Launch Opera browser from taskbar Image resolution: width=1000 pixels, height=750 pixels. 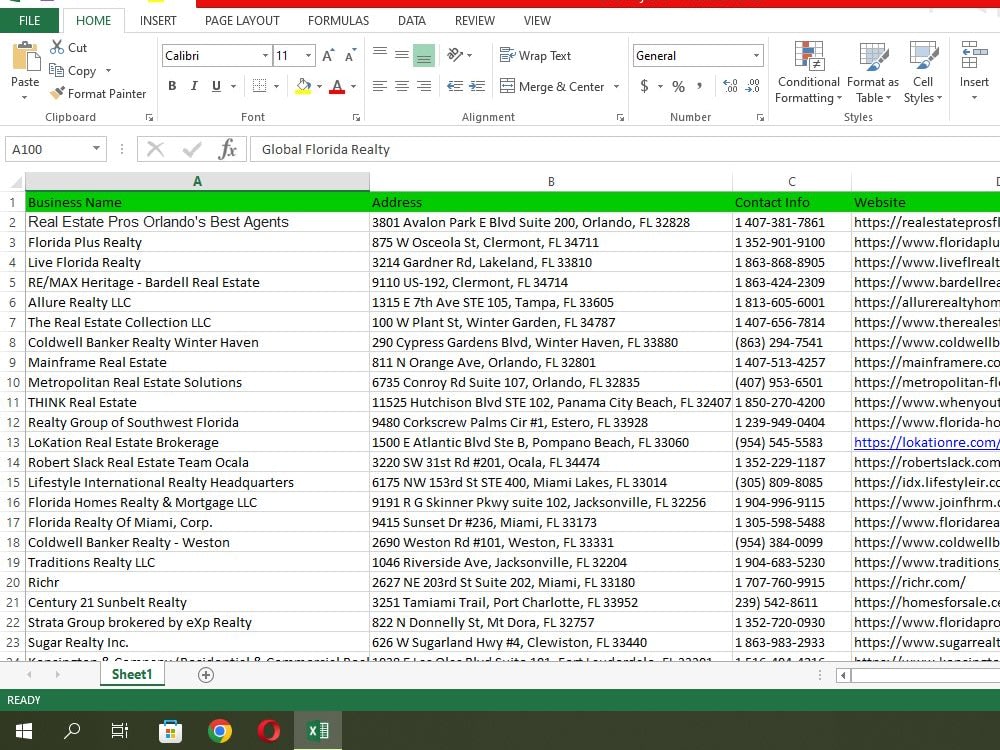268,731
